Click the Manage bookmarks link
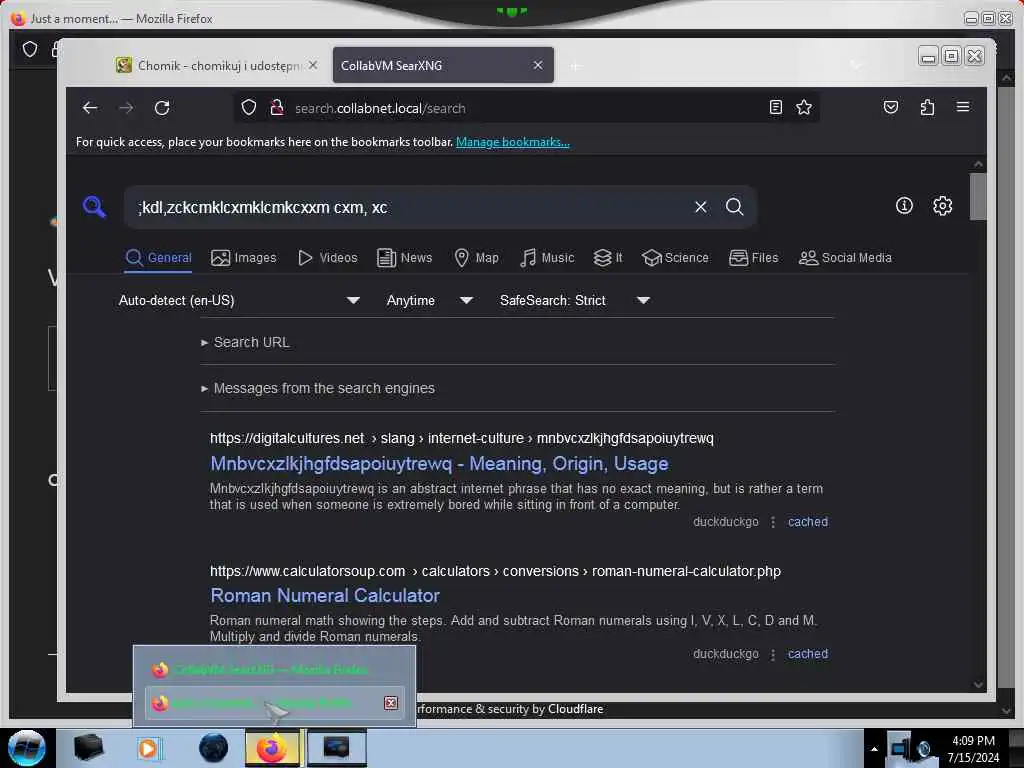This screenshot has width=1024, height=768. pyautogui.click(x=513, y=142)
